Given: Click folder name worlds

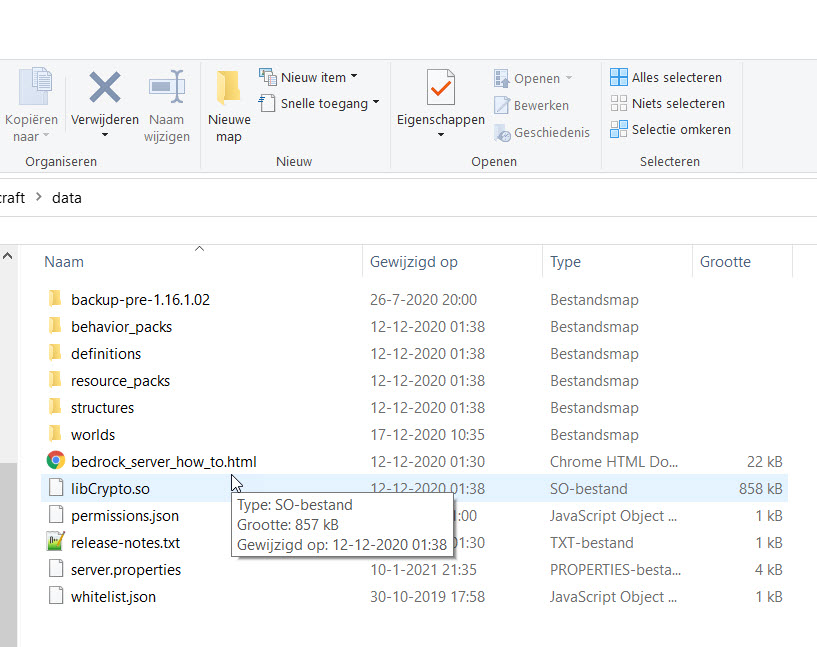Looking at the screenshot, I should pos(93,435).
